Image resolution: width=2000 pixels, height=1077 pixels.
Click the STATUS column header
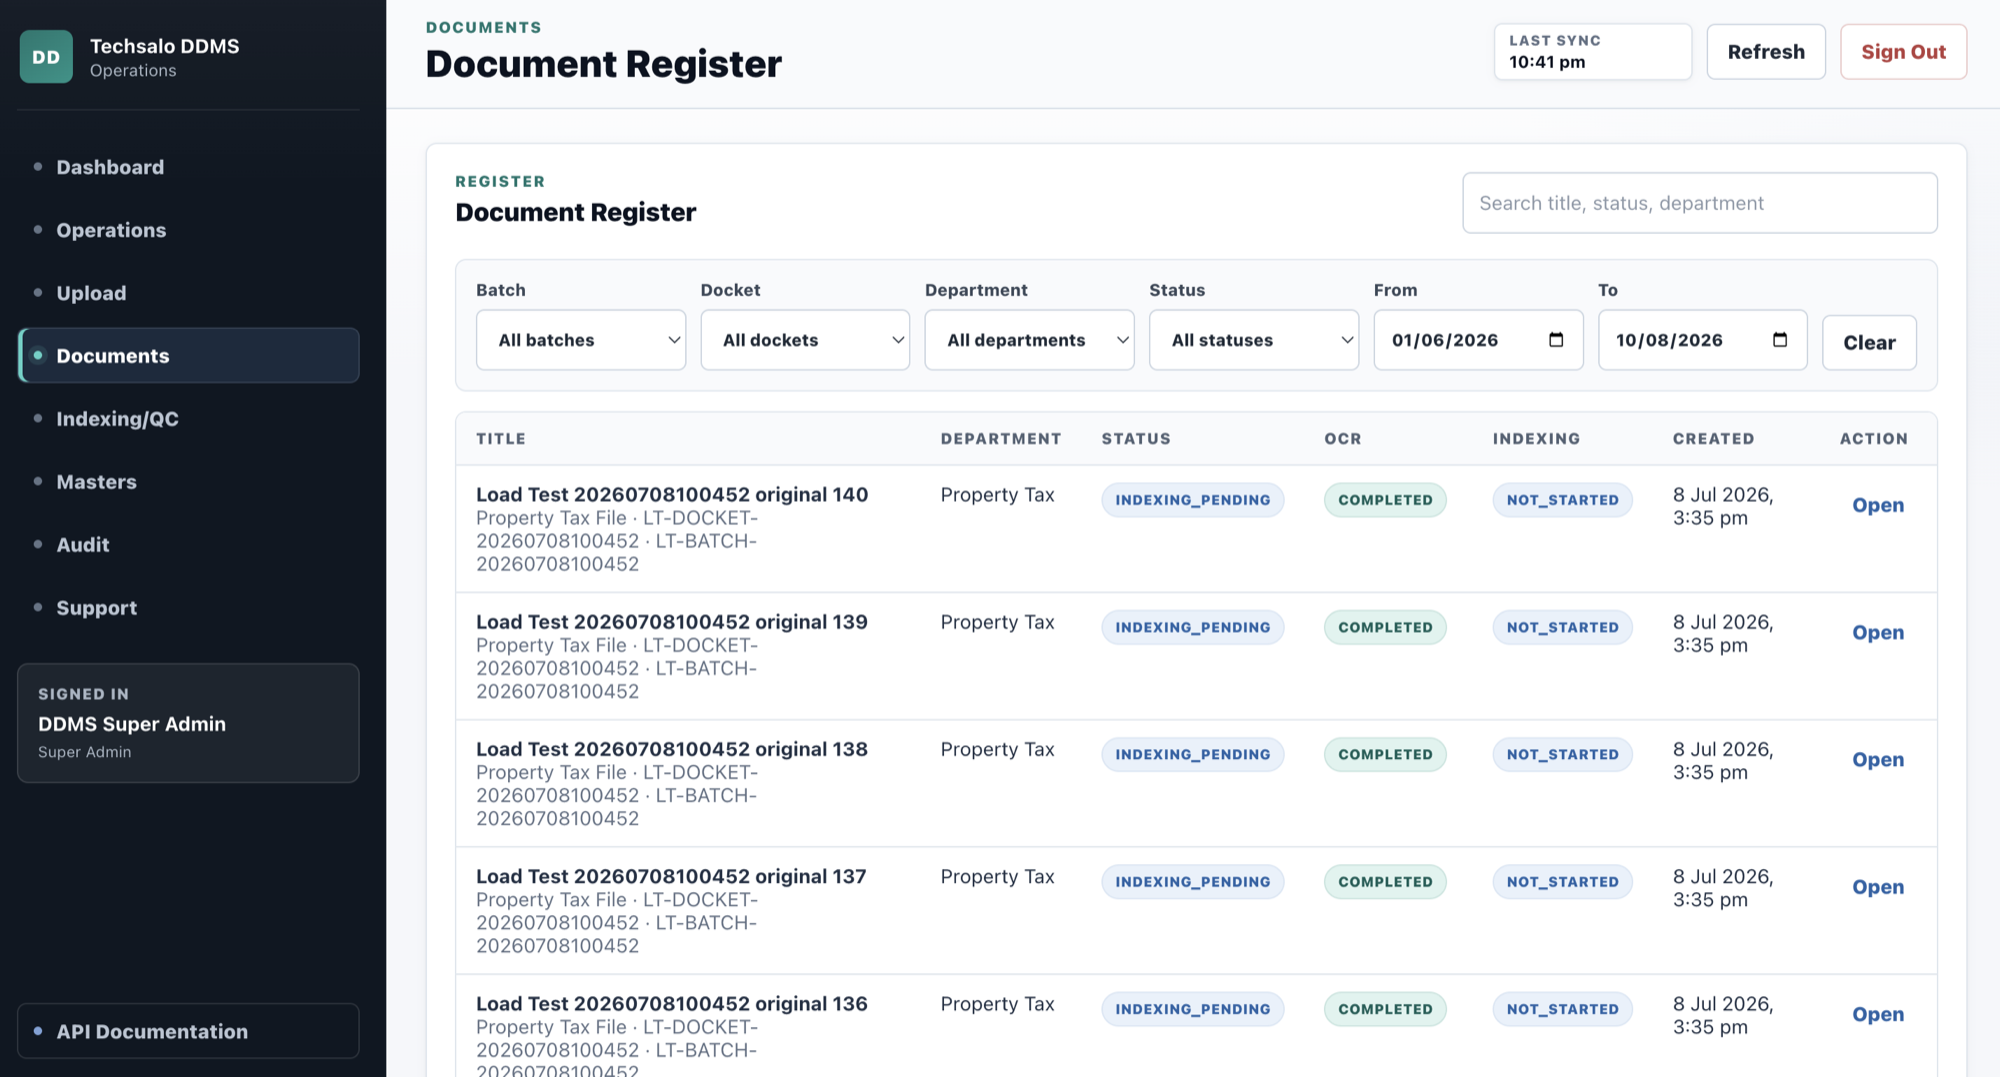(1136, 438)
